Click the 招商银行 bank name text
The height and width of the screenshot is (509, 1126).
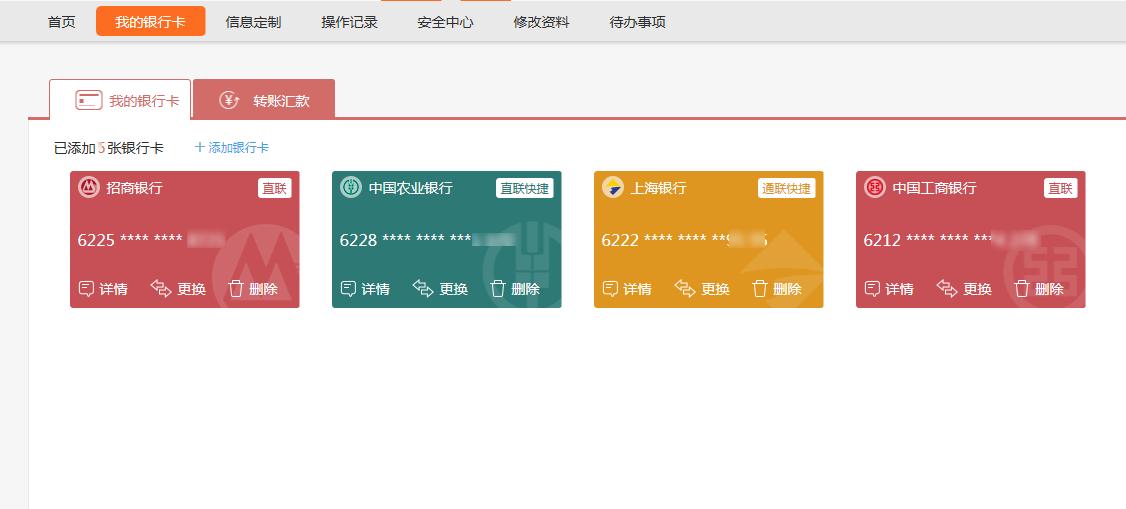[134, 188]
